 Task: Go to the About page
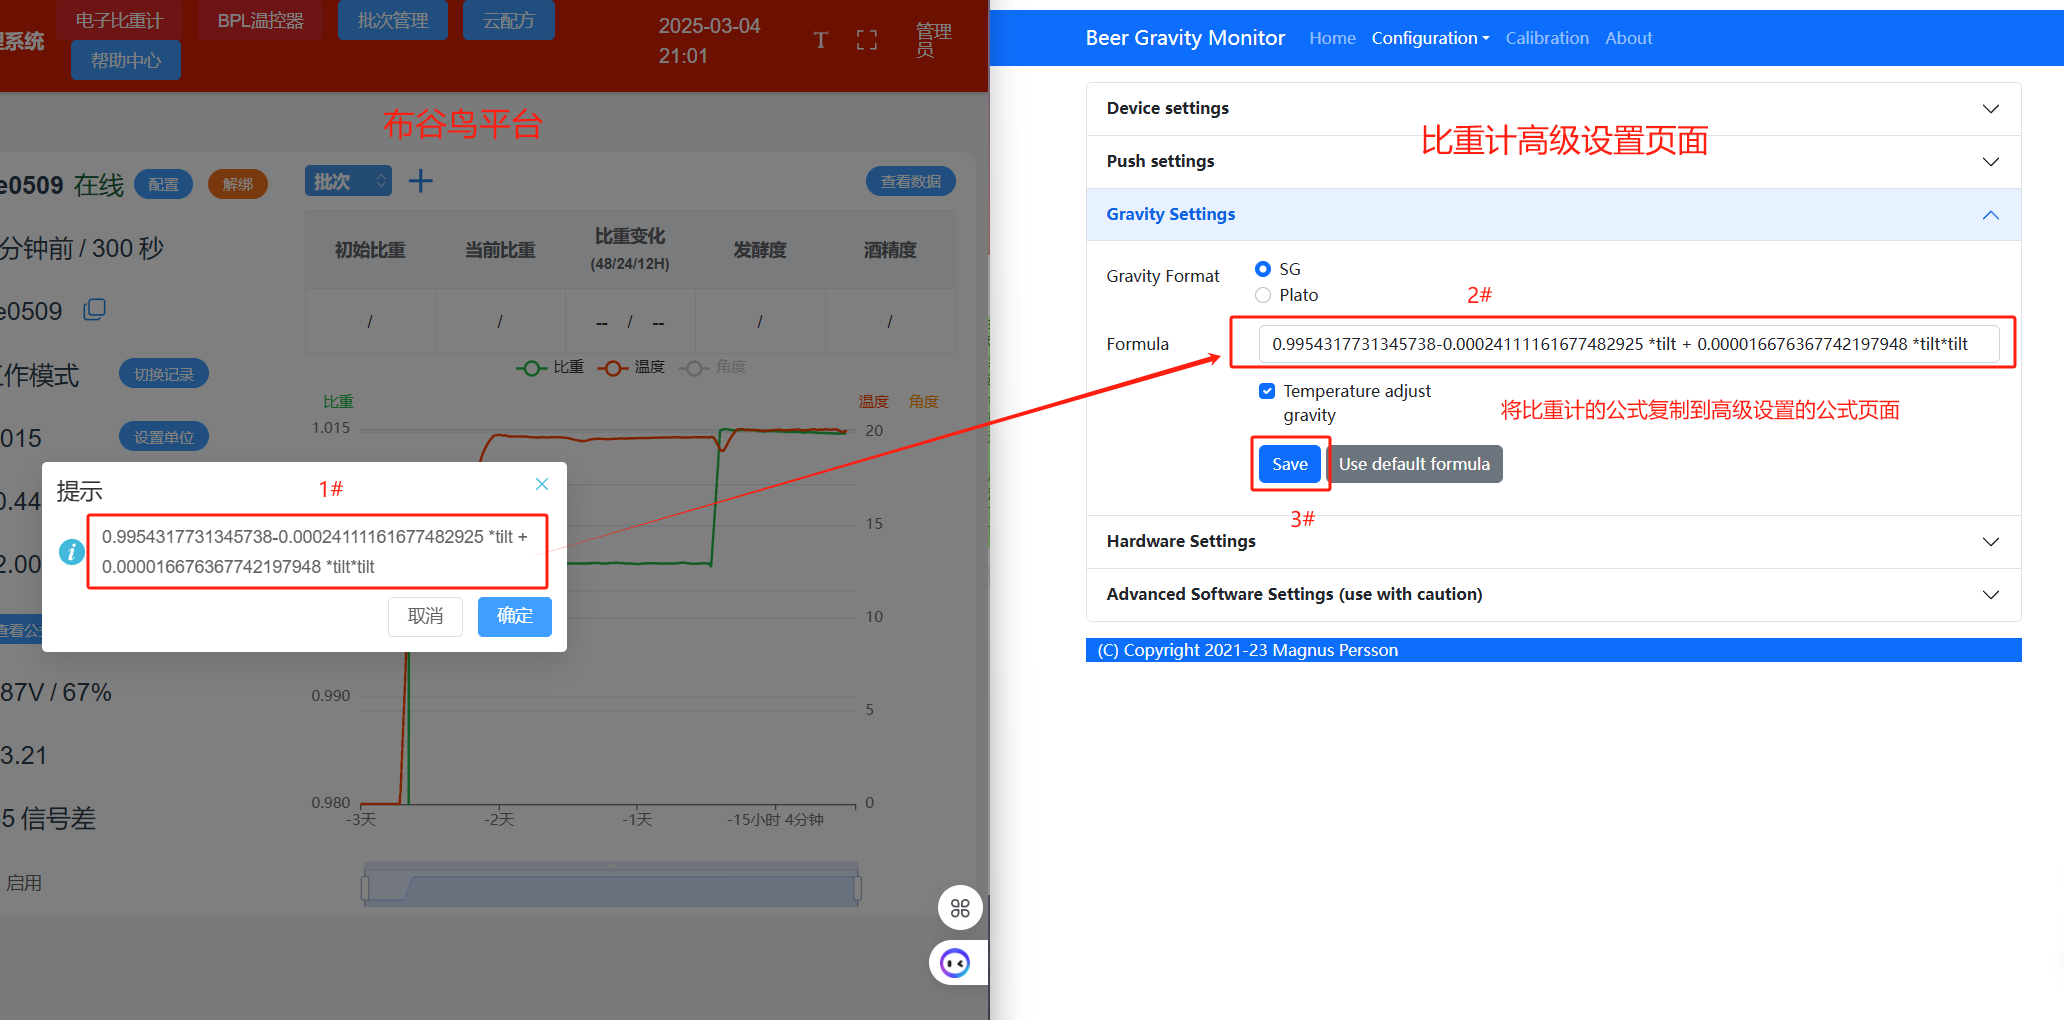pyautogui.click(x=1628, y=38)
